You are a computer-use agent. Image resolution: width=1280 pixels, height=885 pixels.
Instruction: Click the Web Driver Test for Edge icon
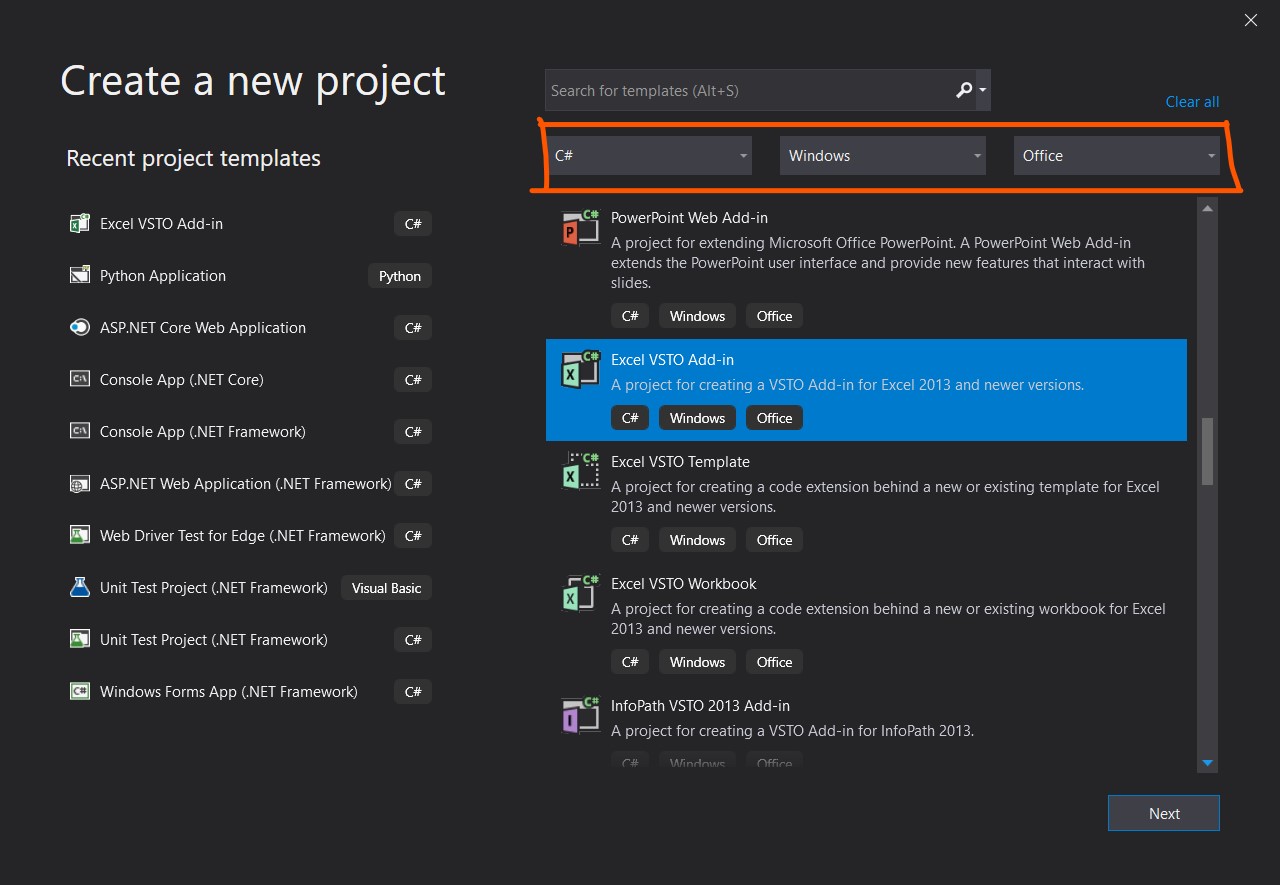click(x=80, y=536)
